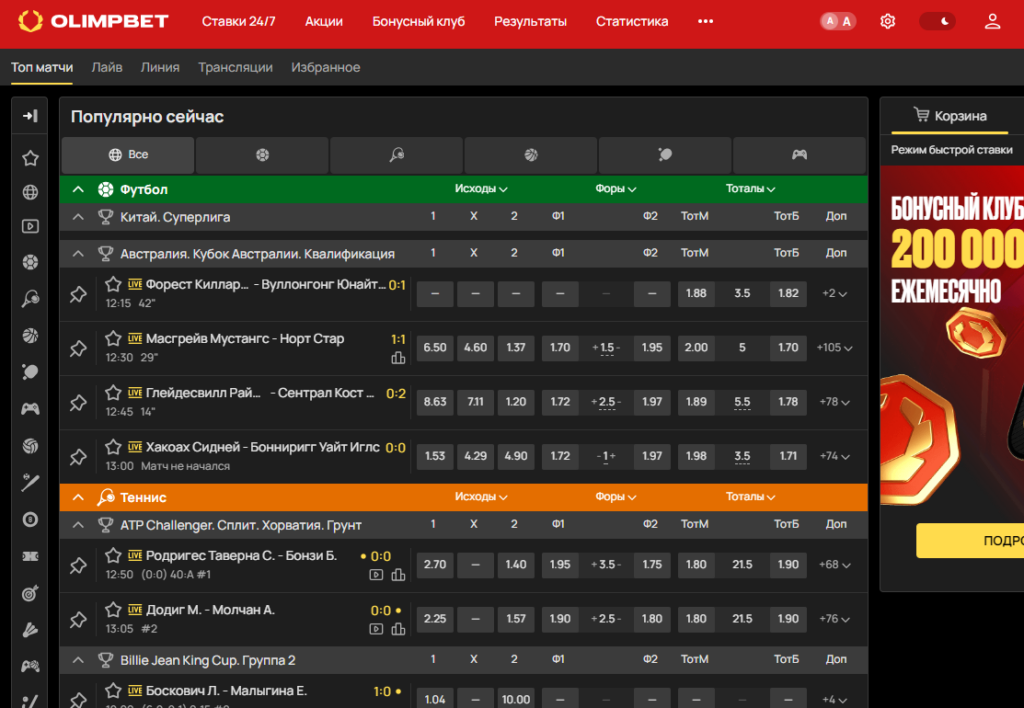The image size is (1024, 708).
Task: Collapse the Футбол section
Action: 78,189
